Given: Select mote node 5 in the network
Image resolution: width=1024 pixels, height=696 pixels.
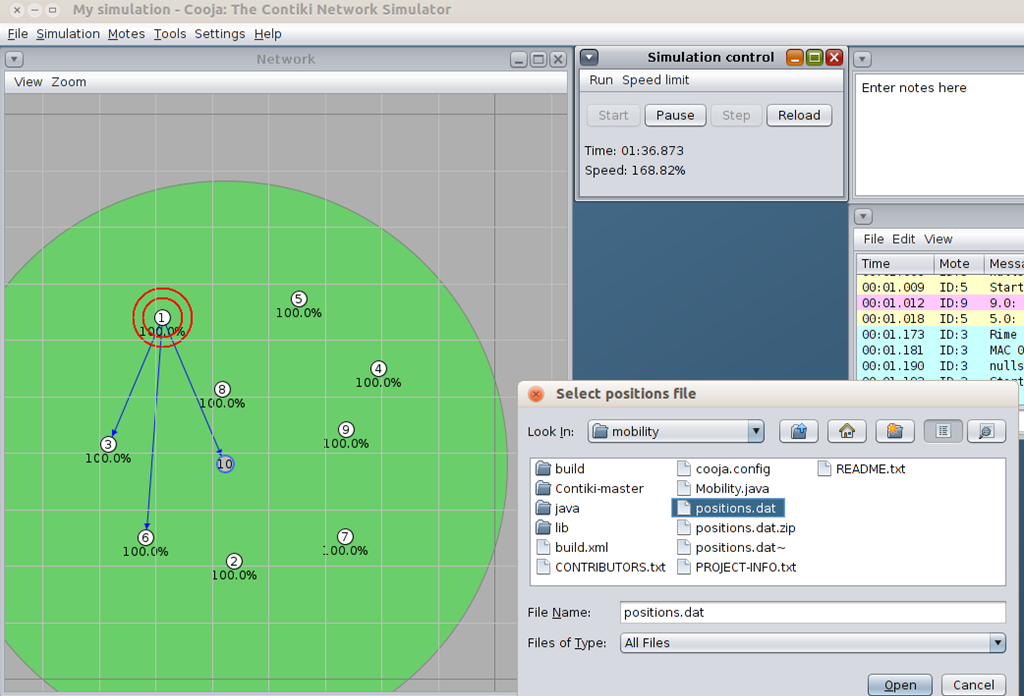Looking at the screenshot, I should click(298, 299).
